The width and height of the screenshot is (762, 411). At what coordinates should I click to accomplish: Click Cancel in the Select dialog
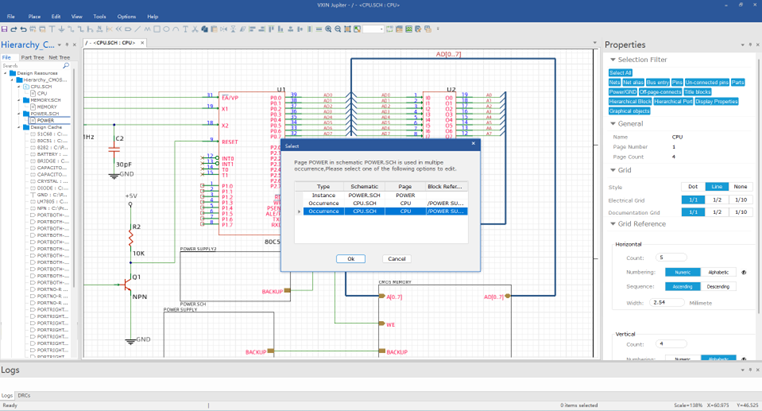(397, 259)
